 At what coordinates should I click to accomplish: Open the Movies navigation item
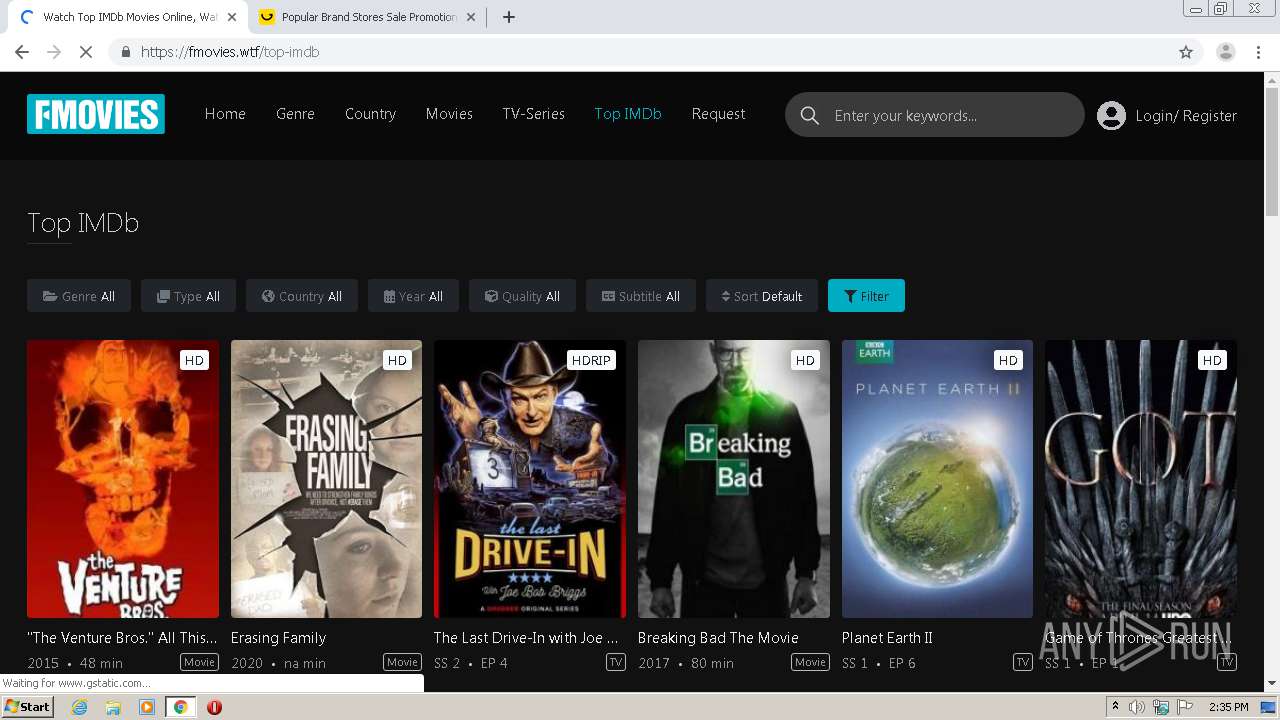pos(449,114)
